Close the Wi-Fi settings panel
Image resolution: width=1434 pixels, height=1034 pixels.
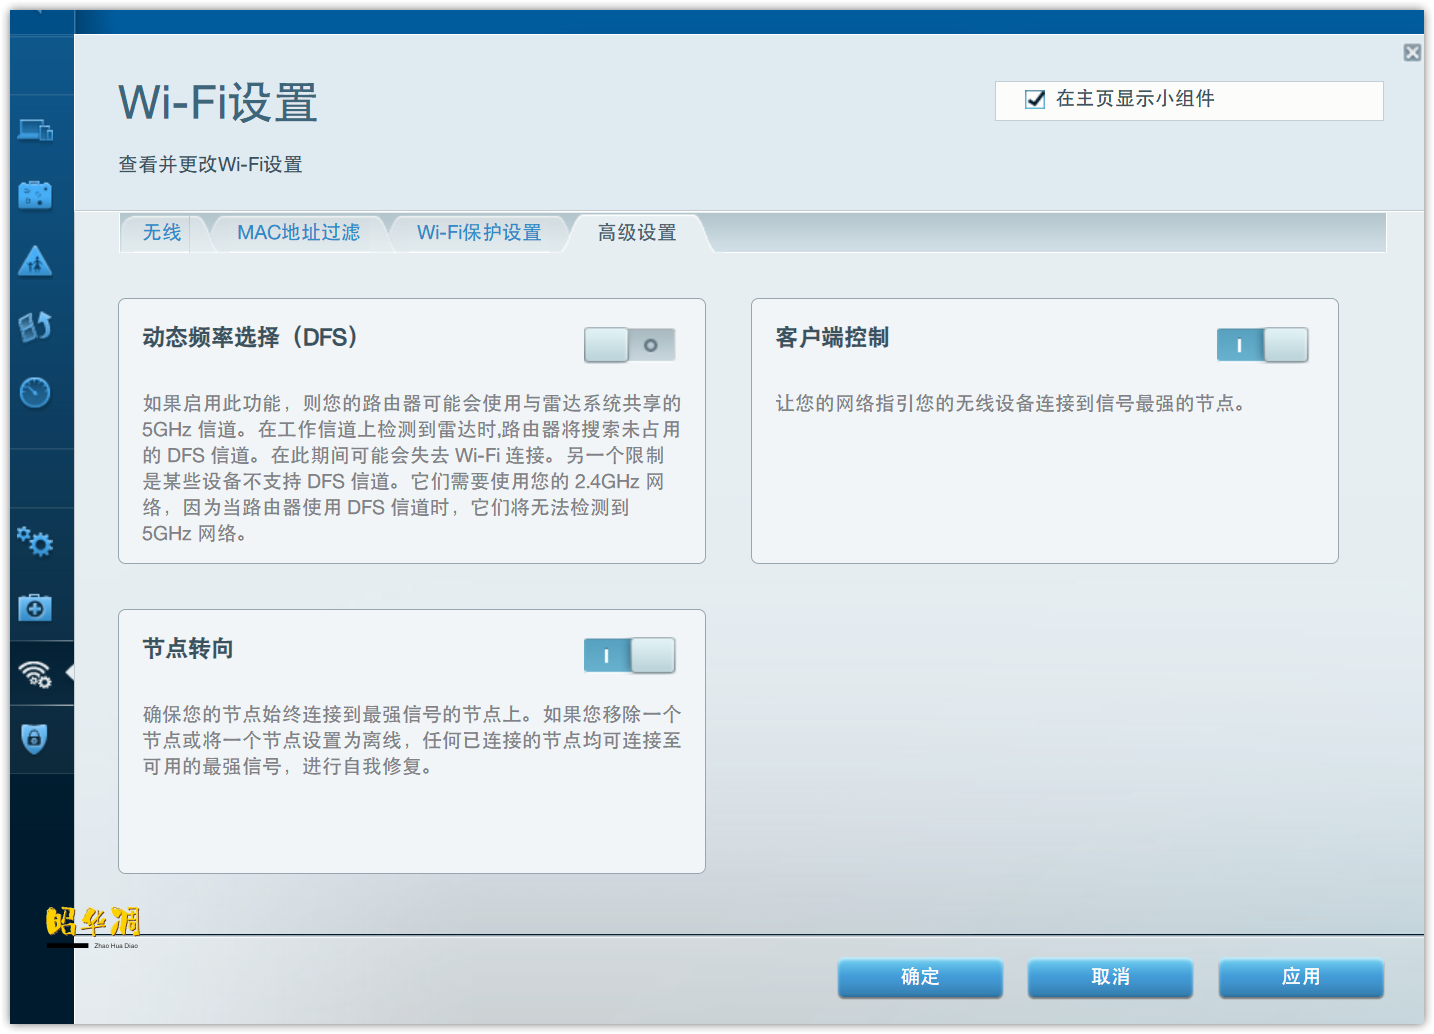(1412, 53)
